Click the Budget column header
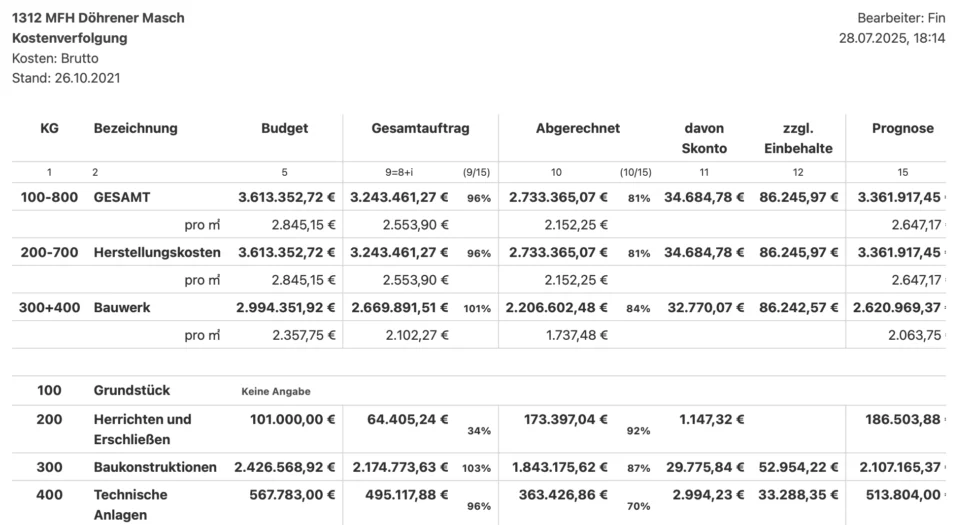960x525 pixels. point(285,128)
